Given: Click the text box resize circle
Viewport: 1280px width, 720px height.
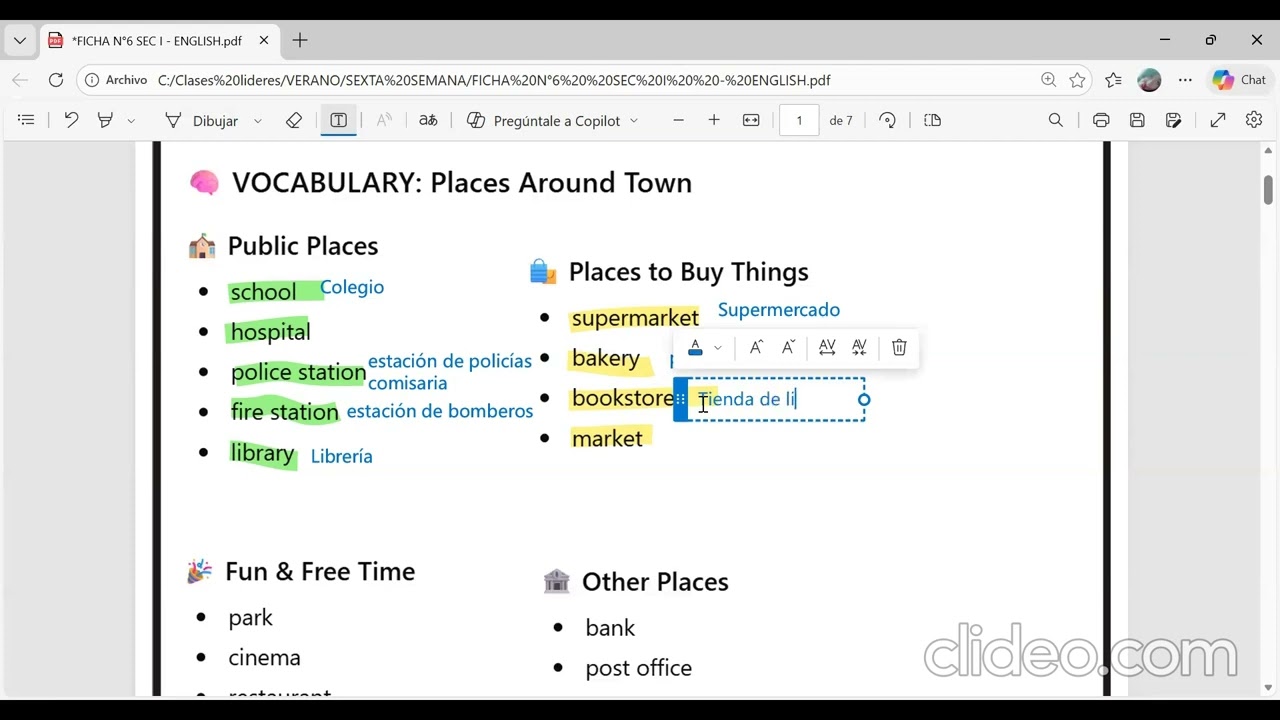Looking at the screenshot, I should coord(864,400).
